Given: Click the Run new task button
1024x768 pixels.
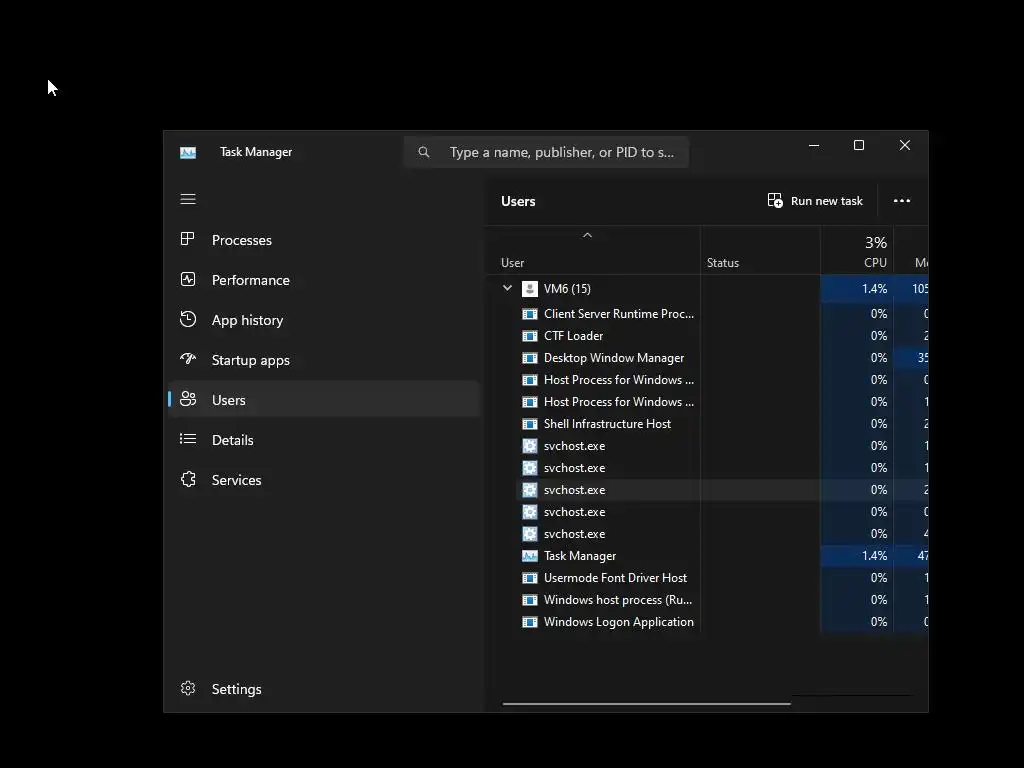Looking at the screenshot, I should [815, 200].
